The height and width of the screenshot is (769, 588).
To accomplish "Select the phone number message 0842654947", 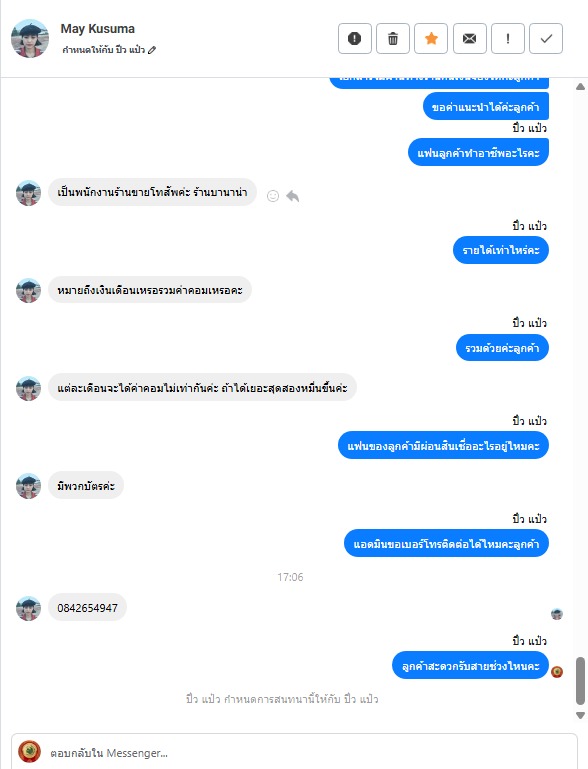I will pos(87,608).
